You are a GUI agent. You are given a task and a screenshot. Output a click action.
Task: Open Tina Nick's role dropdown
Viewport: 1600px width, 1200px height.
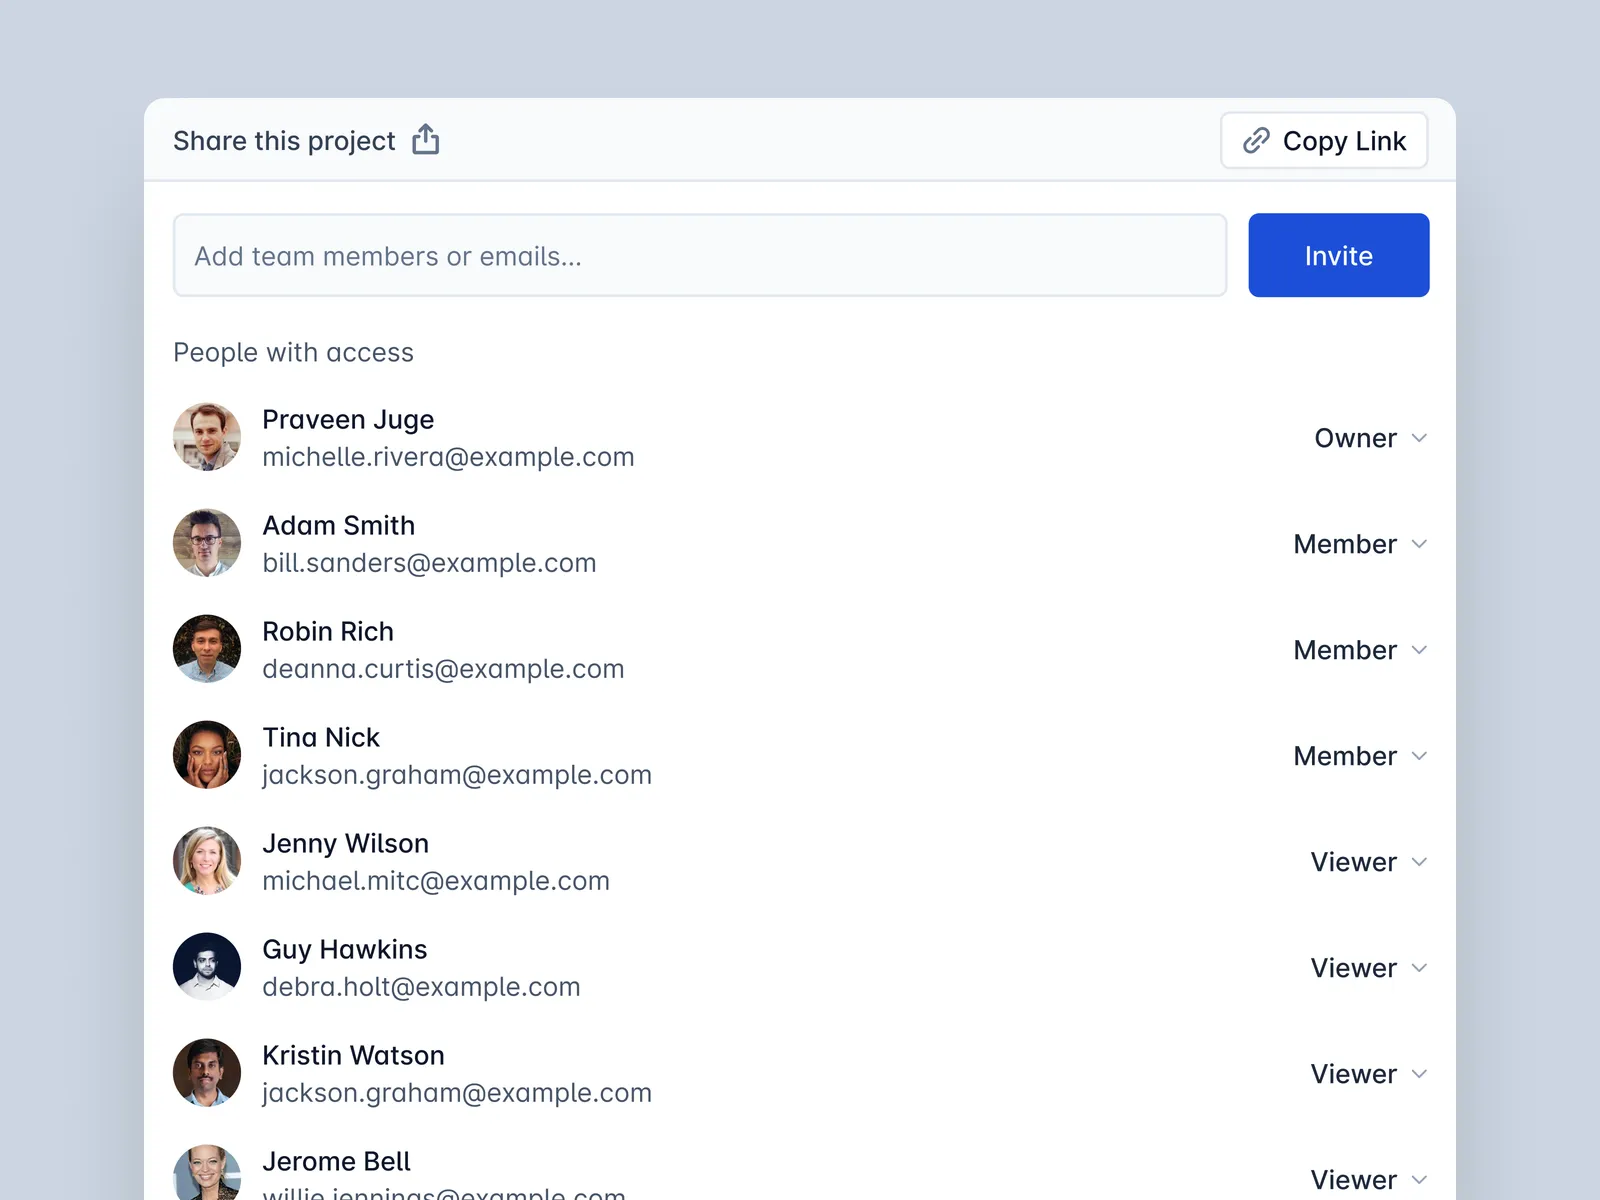(x=1359, y=756)
